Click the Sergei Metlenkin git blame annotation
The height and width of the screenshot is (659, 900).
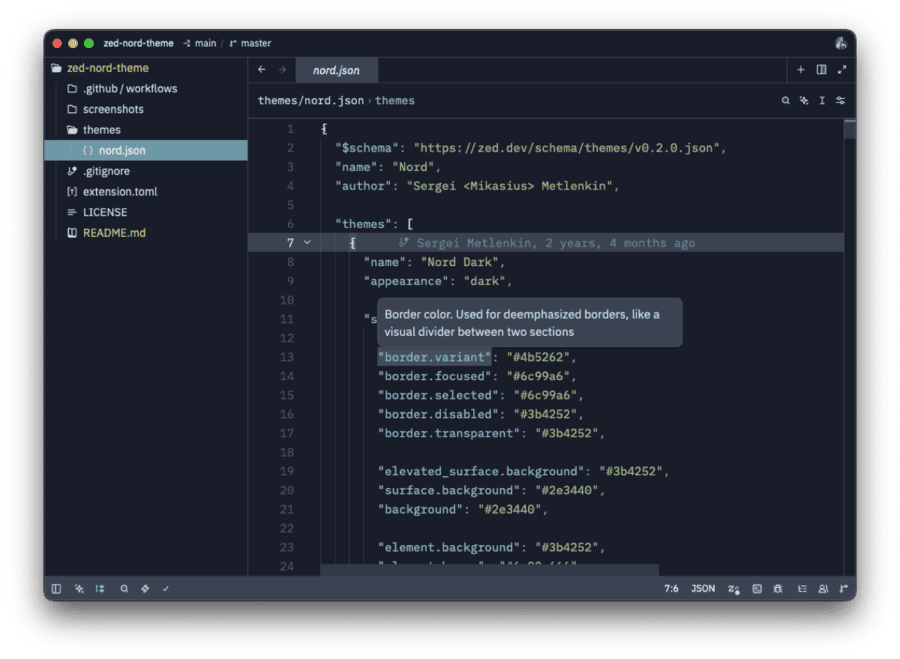(548, 243)
